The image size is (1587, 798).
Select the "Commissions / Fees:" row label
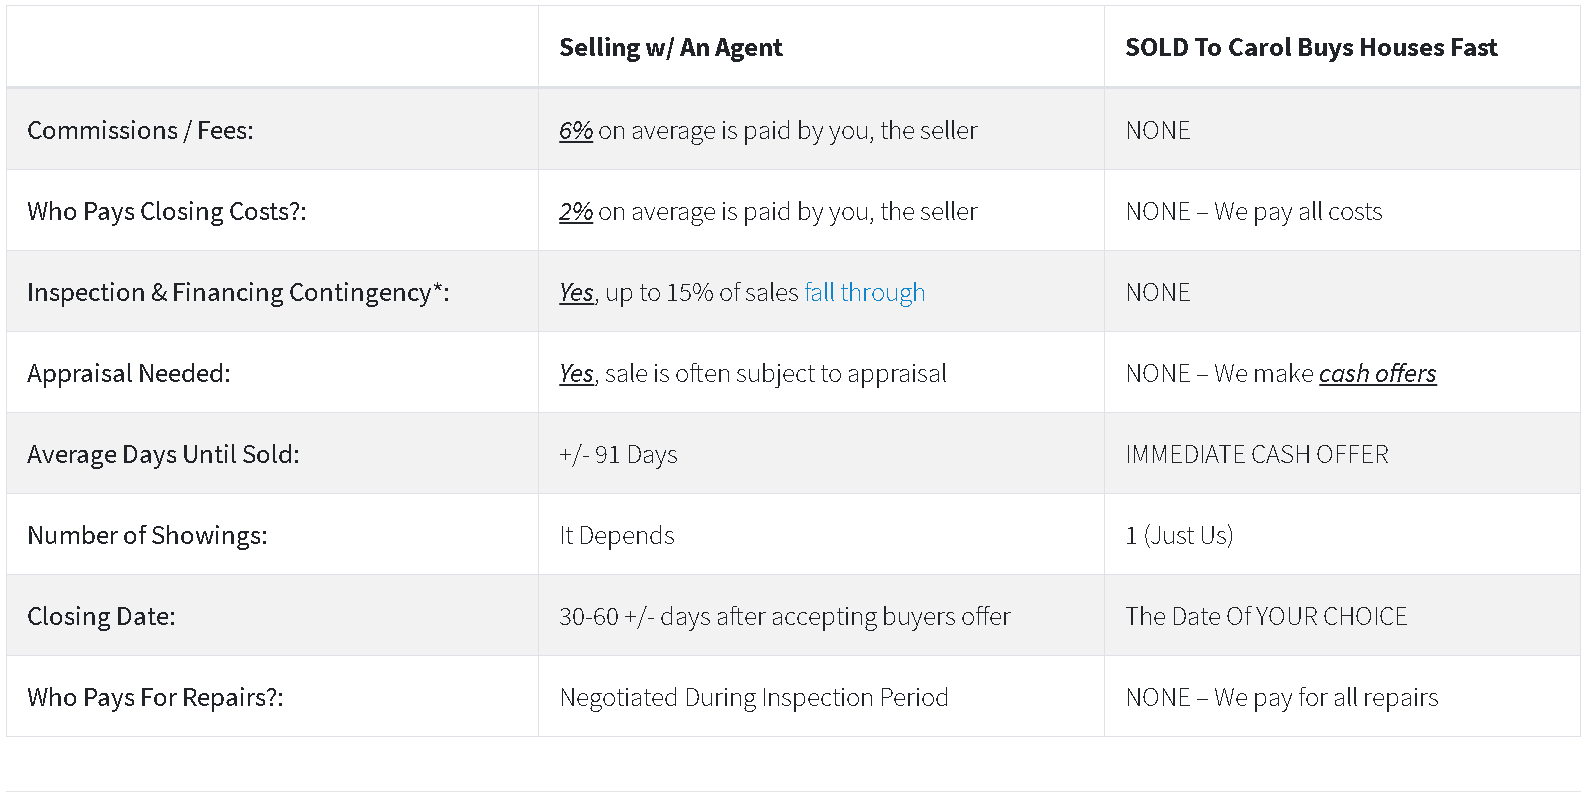pos(140,130)
